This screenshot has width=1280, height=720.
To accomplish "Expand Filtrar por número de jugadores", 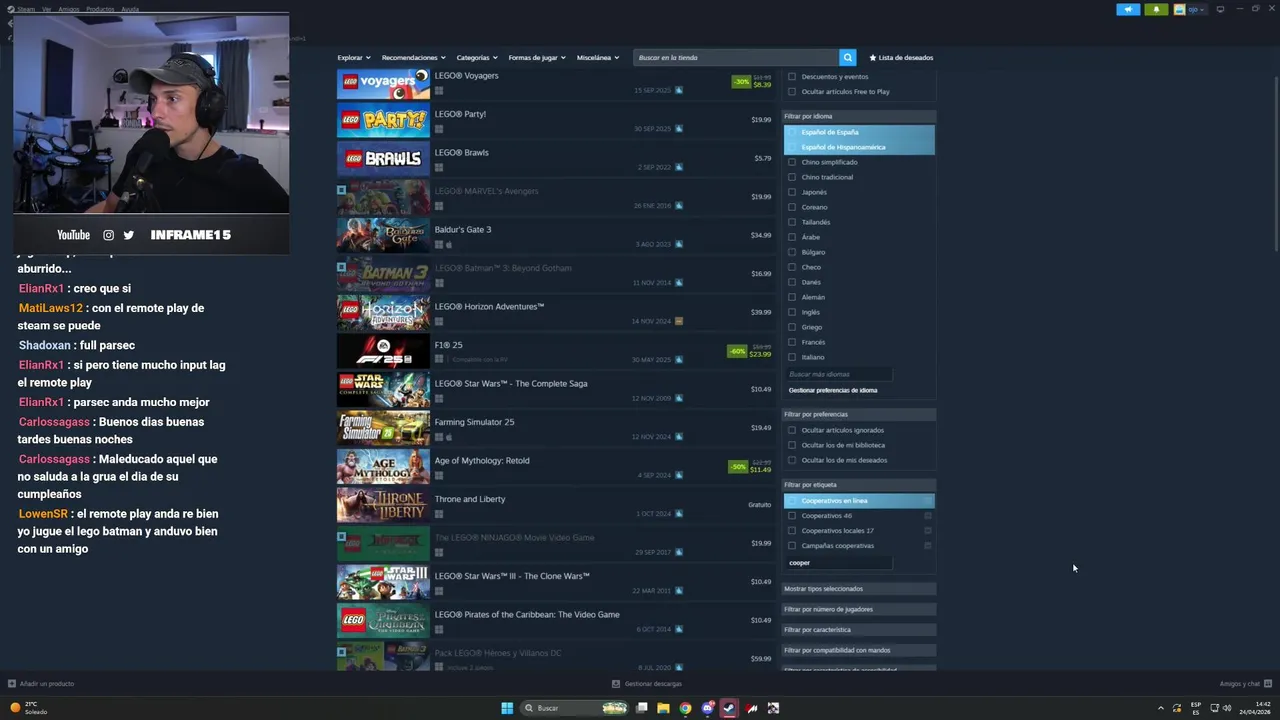I will [859, 609].
